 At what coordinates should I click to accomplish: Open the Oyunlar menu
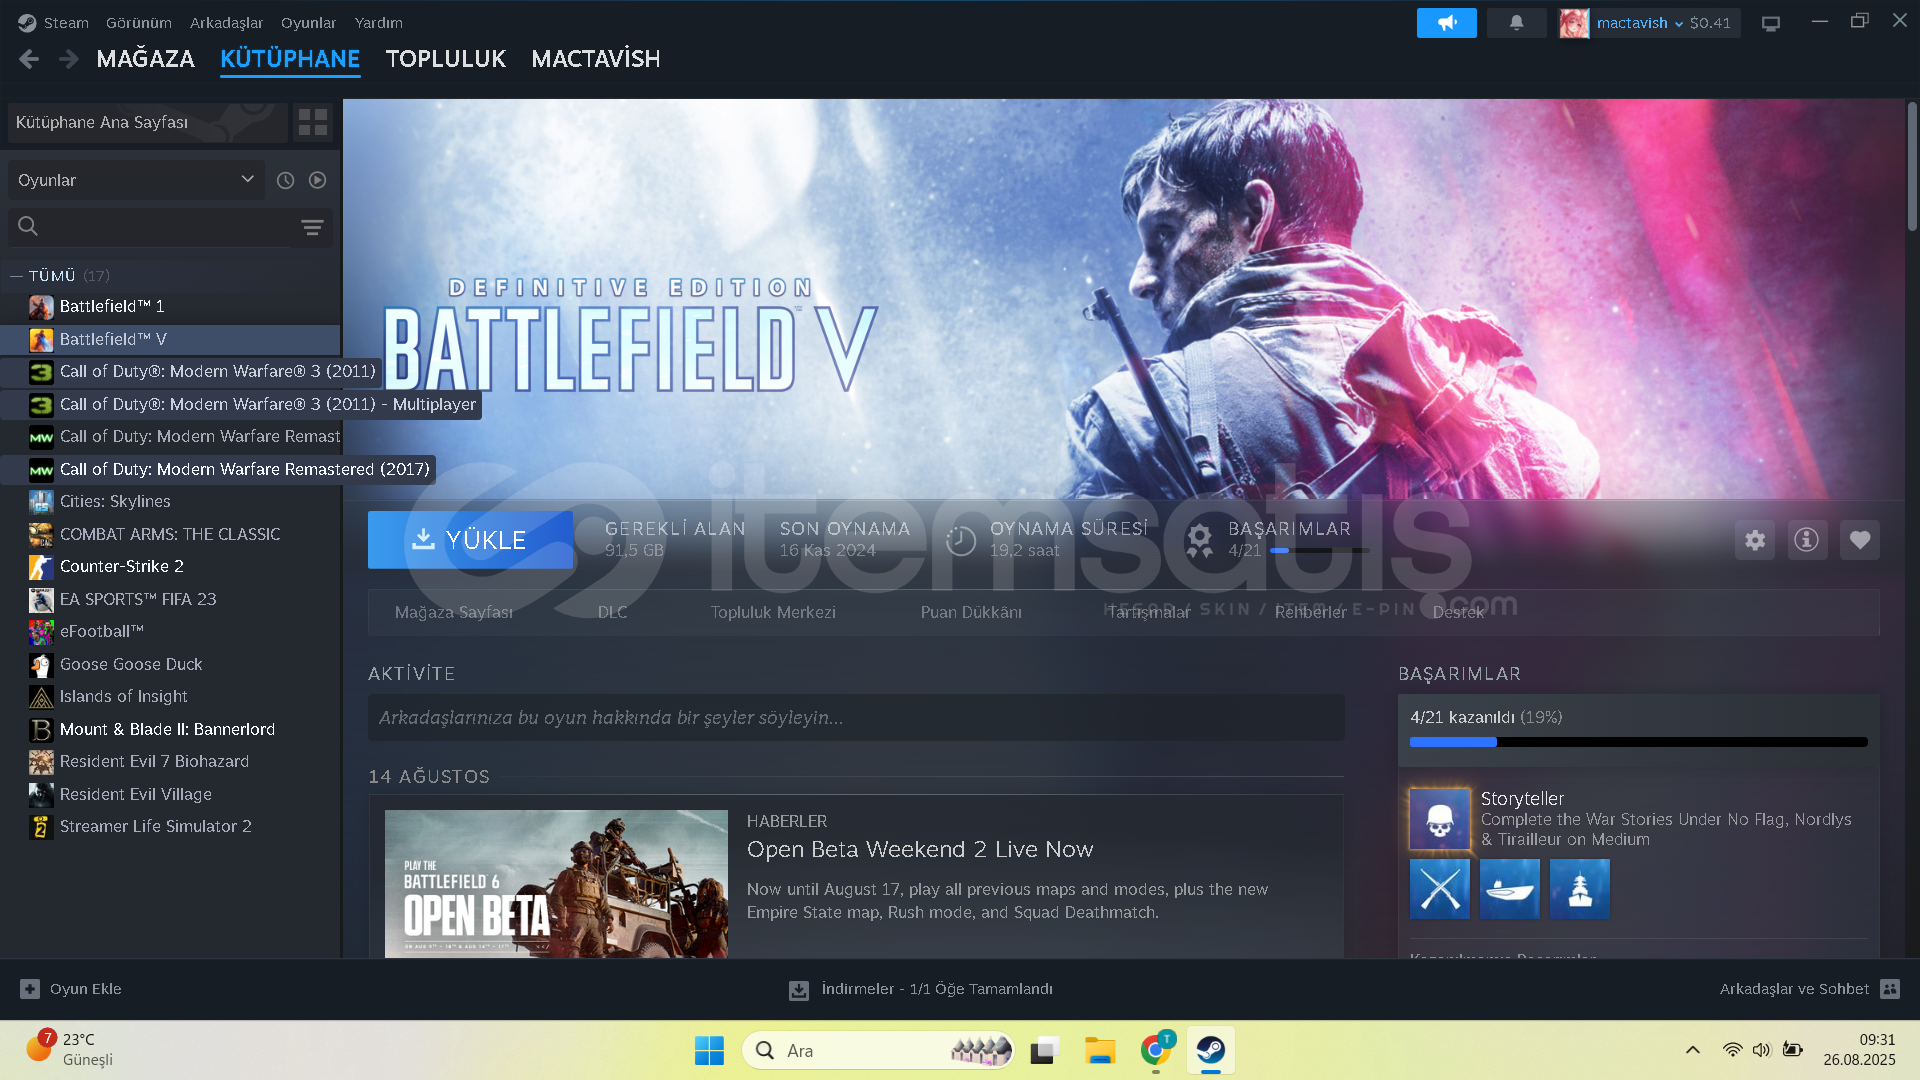pos(308,22)
